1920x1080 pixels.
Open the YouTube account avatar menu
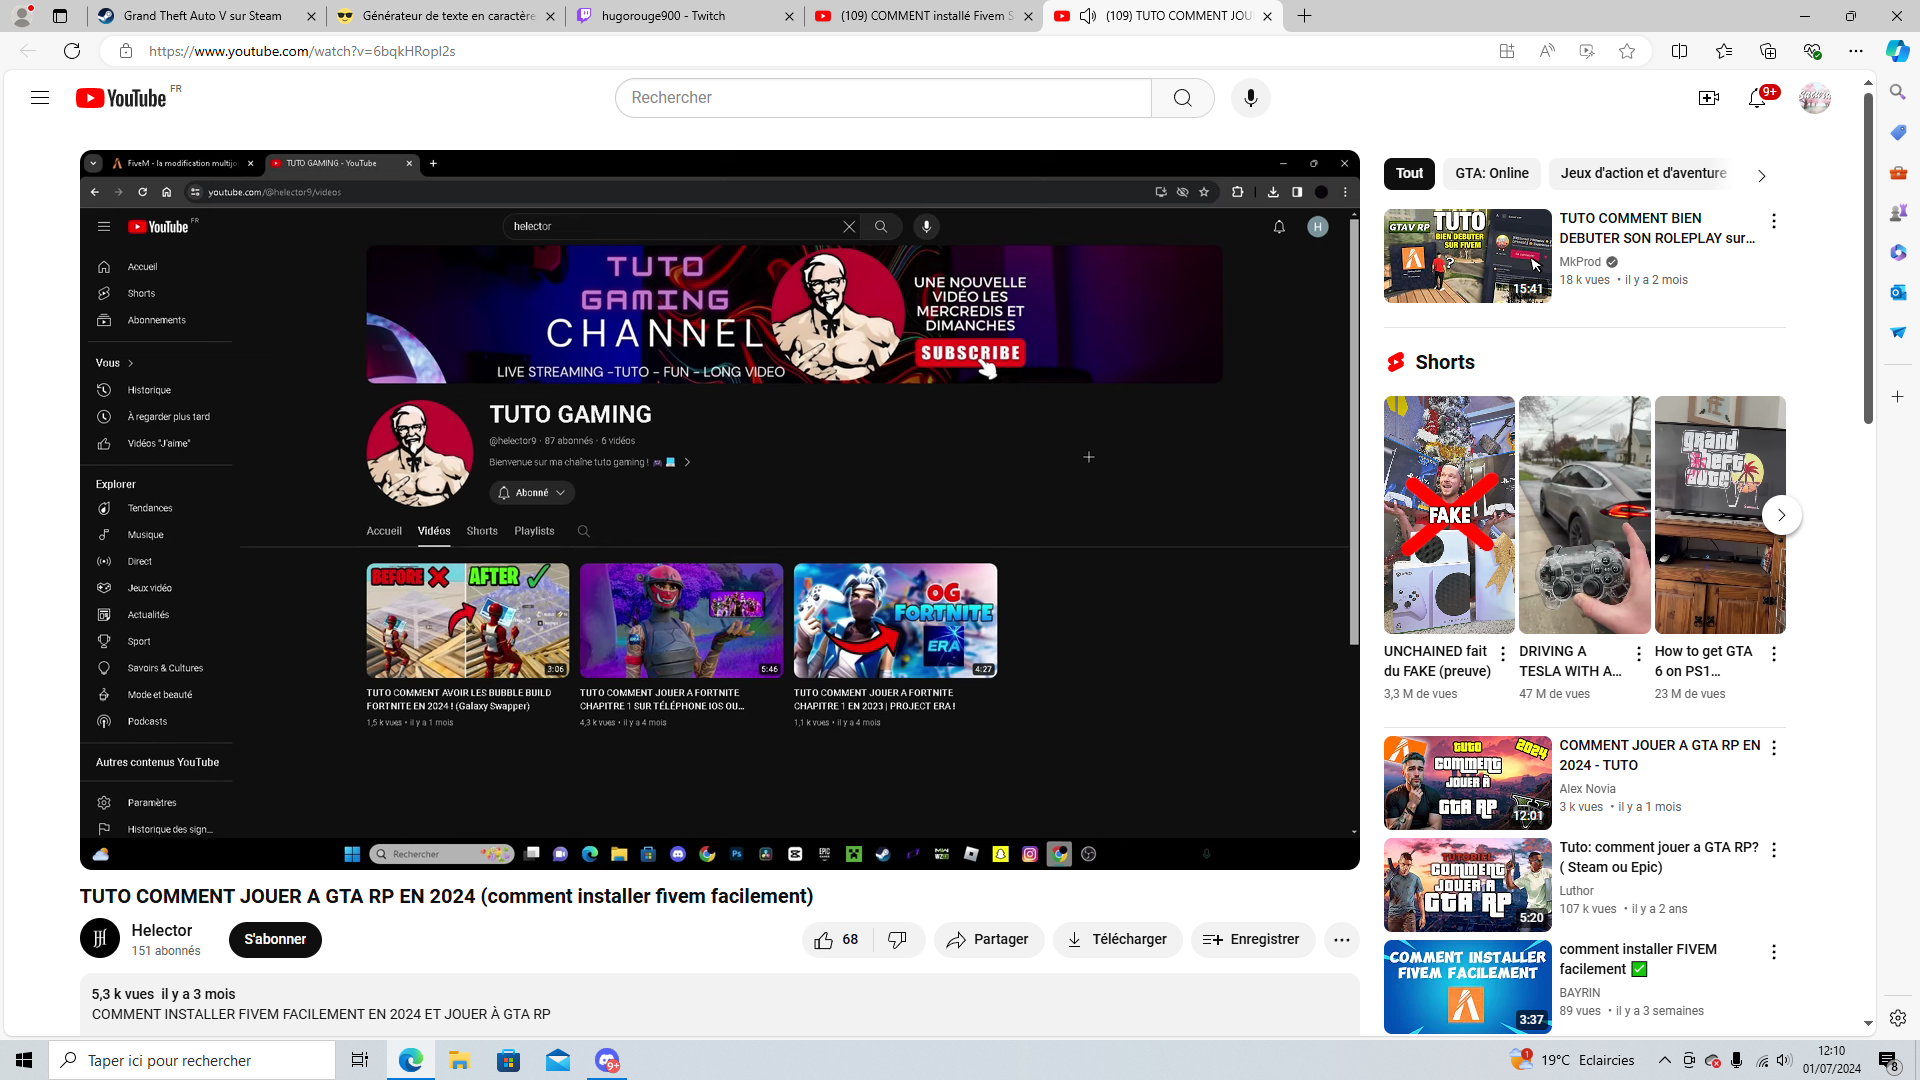(1815, 98)
